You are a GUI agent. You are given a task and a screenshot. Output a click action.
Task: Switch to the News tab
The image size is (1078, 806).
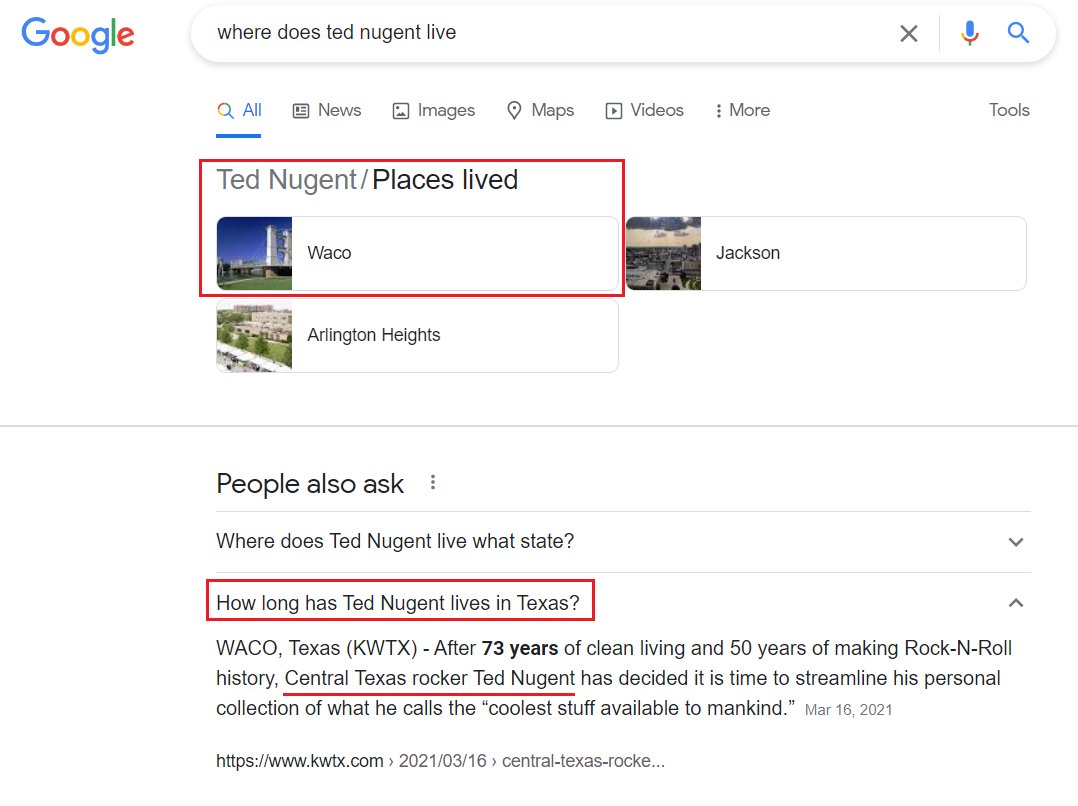[x=327, y=111]
